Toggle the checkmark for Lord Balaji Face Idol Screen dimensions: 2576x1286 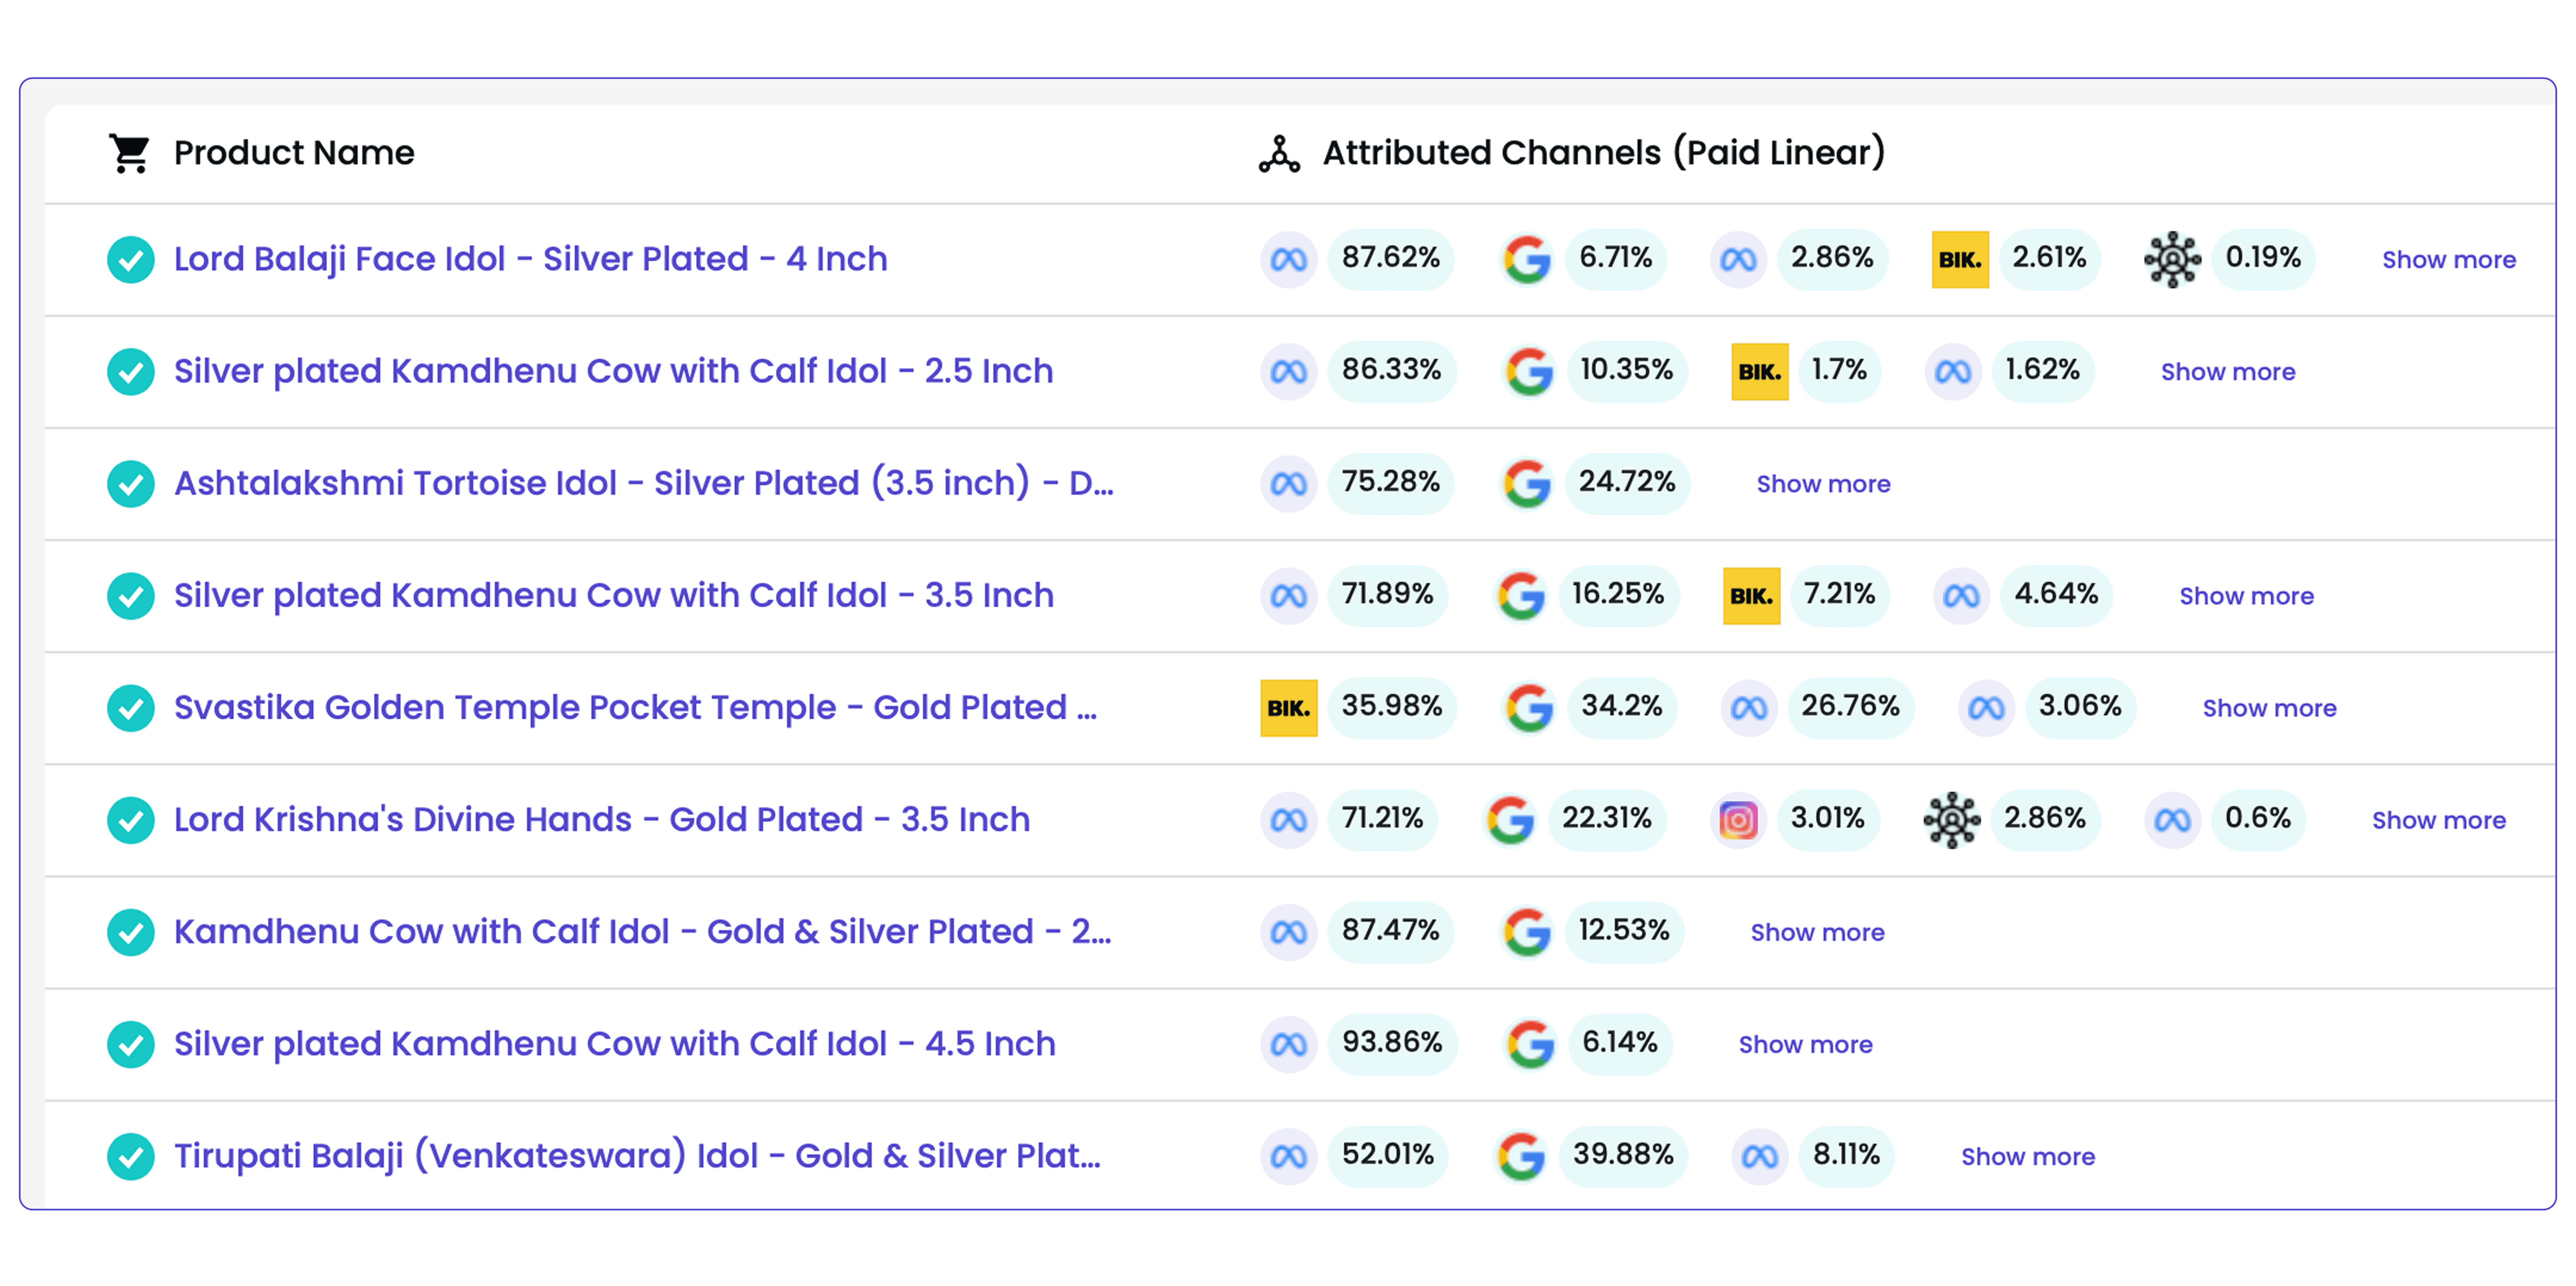pyautogui.click(x=130, y=260)
